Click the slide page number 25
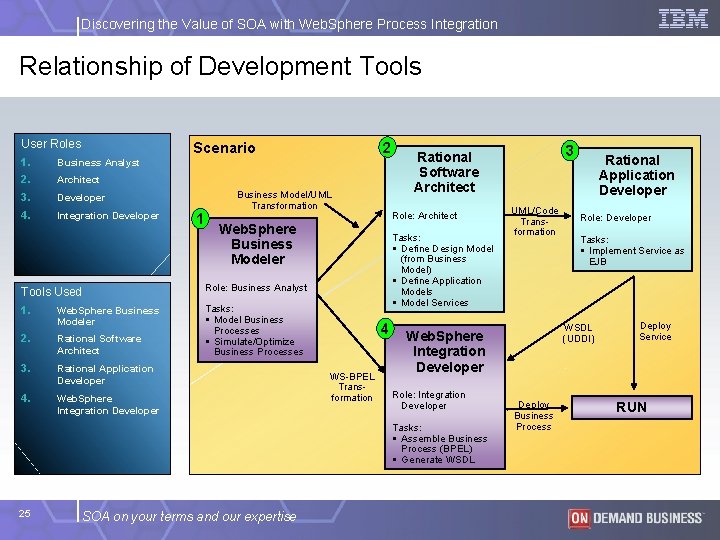Image resolution: width=720 pixels, height=540 pixels. tap(25, 513)
